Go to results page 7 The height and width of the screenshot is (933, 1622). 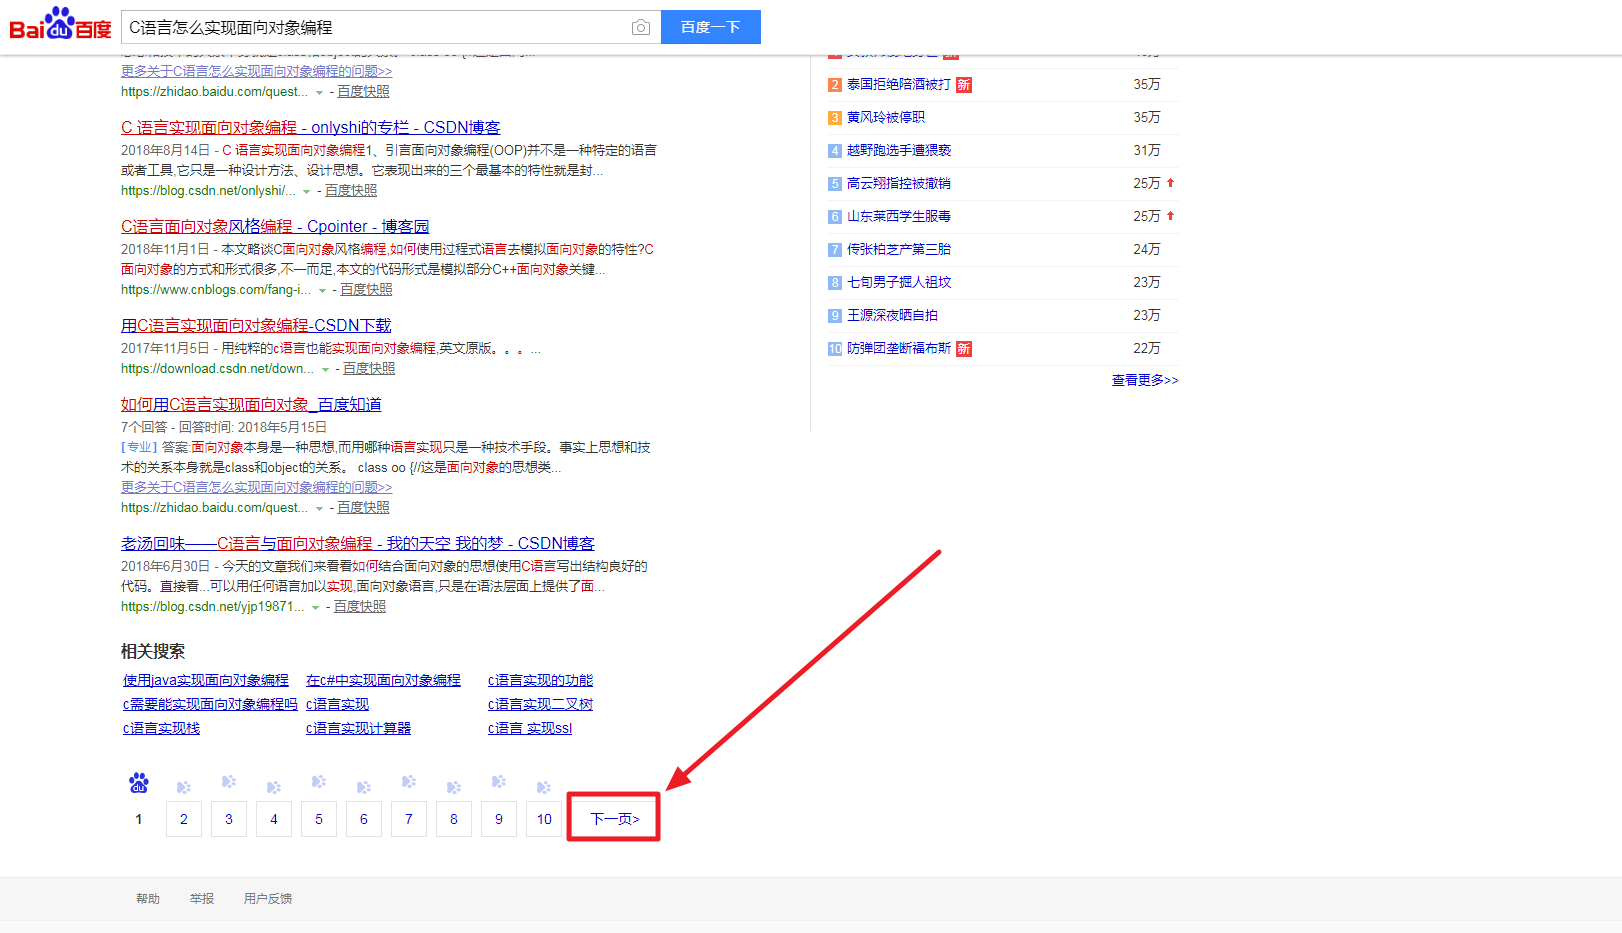409,819
